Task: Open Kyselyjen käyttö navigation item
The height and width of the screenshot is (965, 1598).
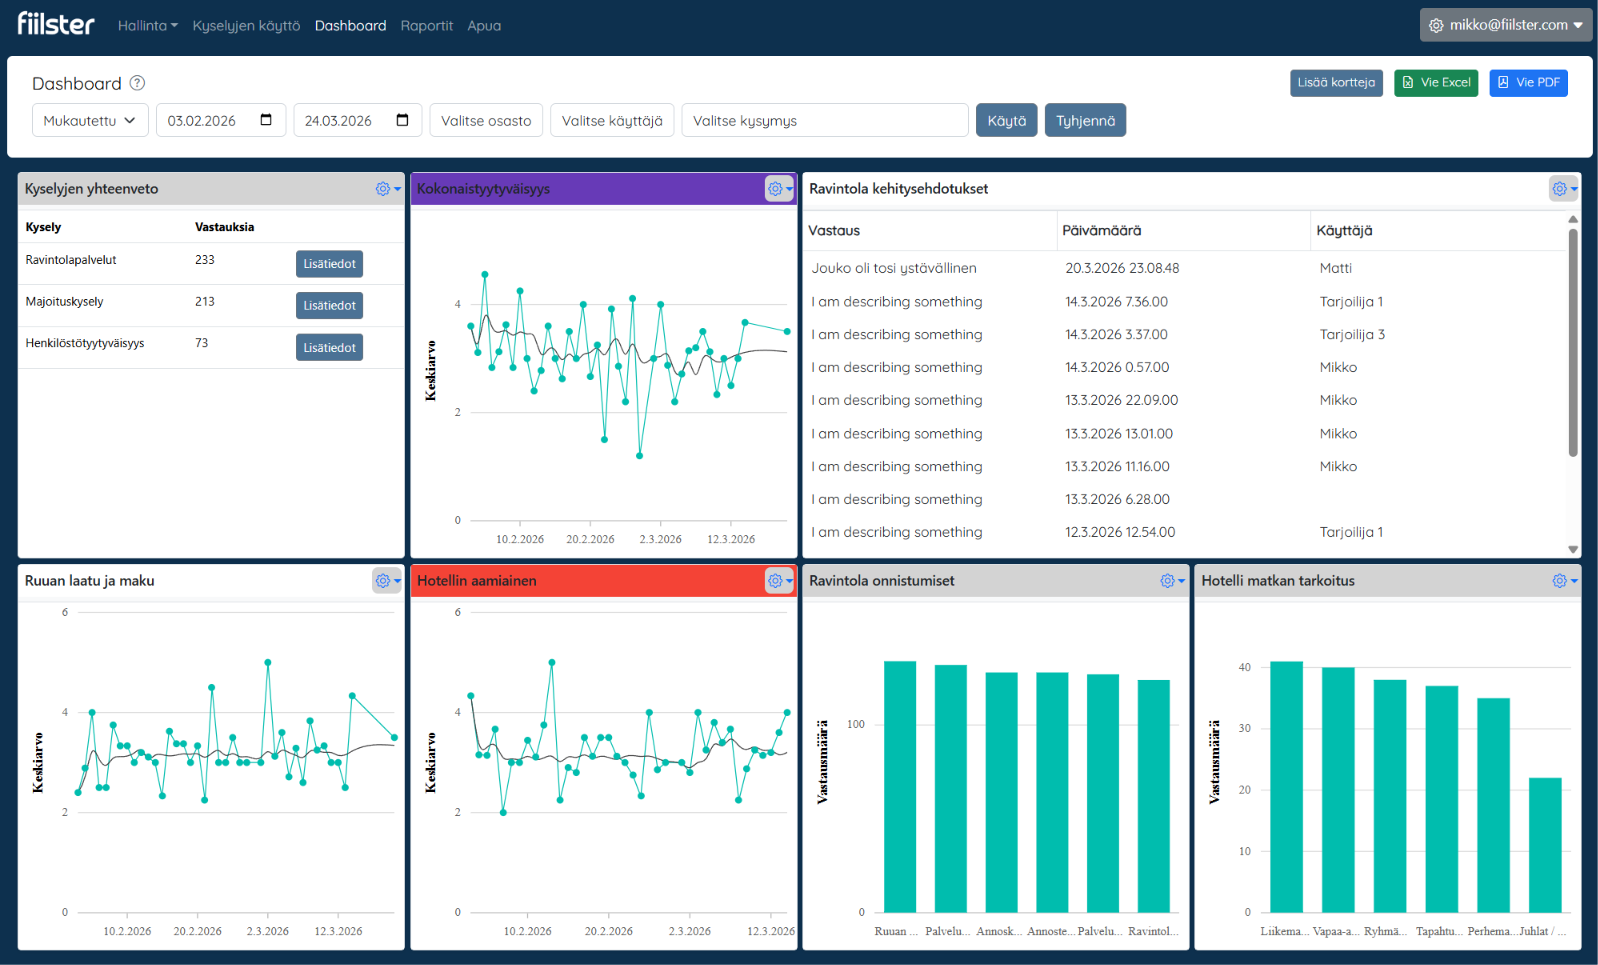Action: pyautogui.click(x=246, y=26)
